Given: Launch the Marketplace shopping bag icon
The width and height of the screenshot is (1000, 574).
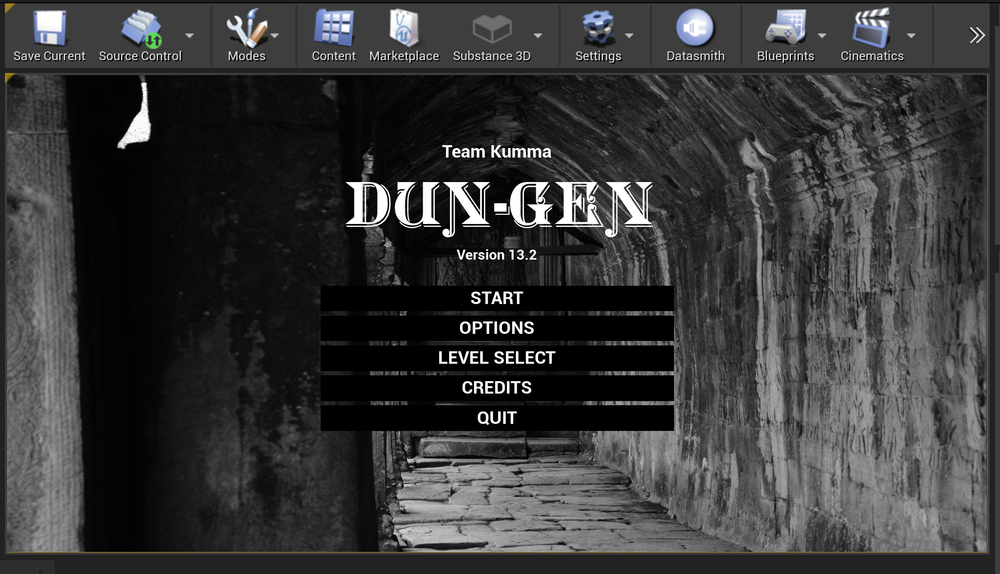Looking at the screenshot, I should [403, 28].
